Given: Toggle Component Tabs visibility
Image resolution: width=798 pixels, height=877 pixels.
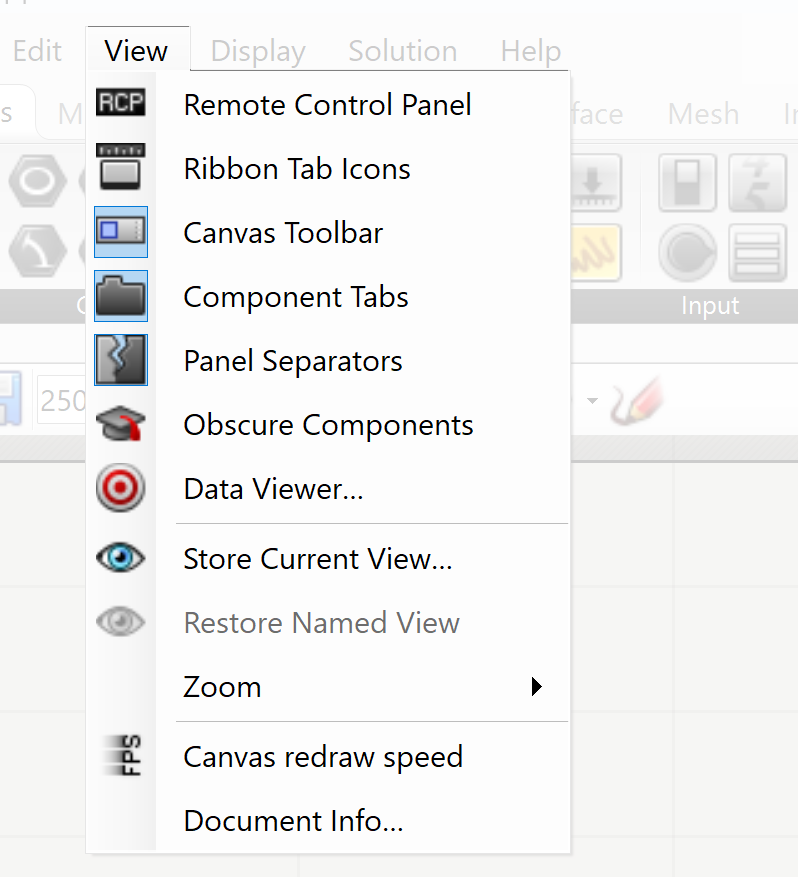Looking at the screenshot, I should click(296, 297).
